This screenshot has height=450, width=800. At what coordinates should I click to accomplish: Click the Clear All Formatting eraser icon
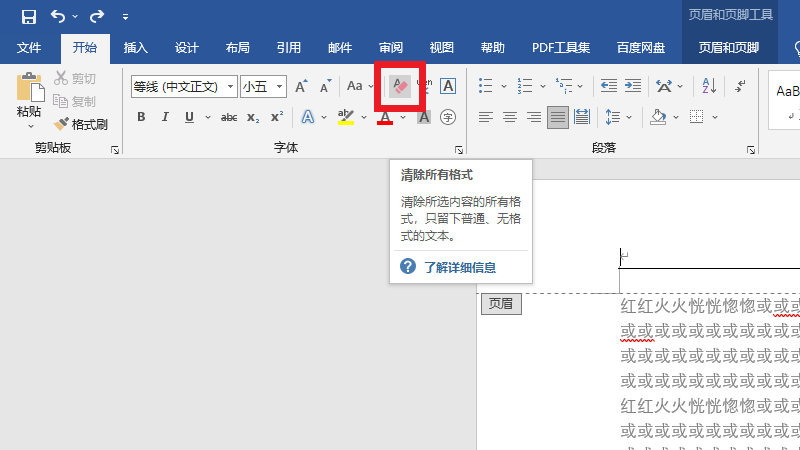(399, 87)
